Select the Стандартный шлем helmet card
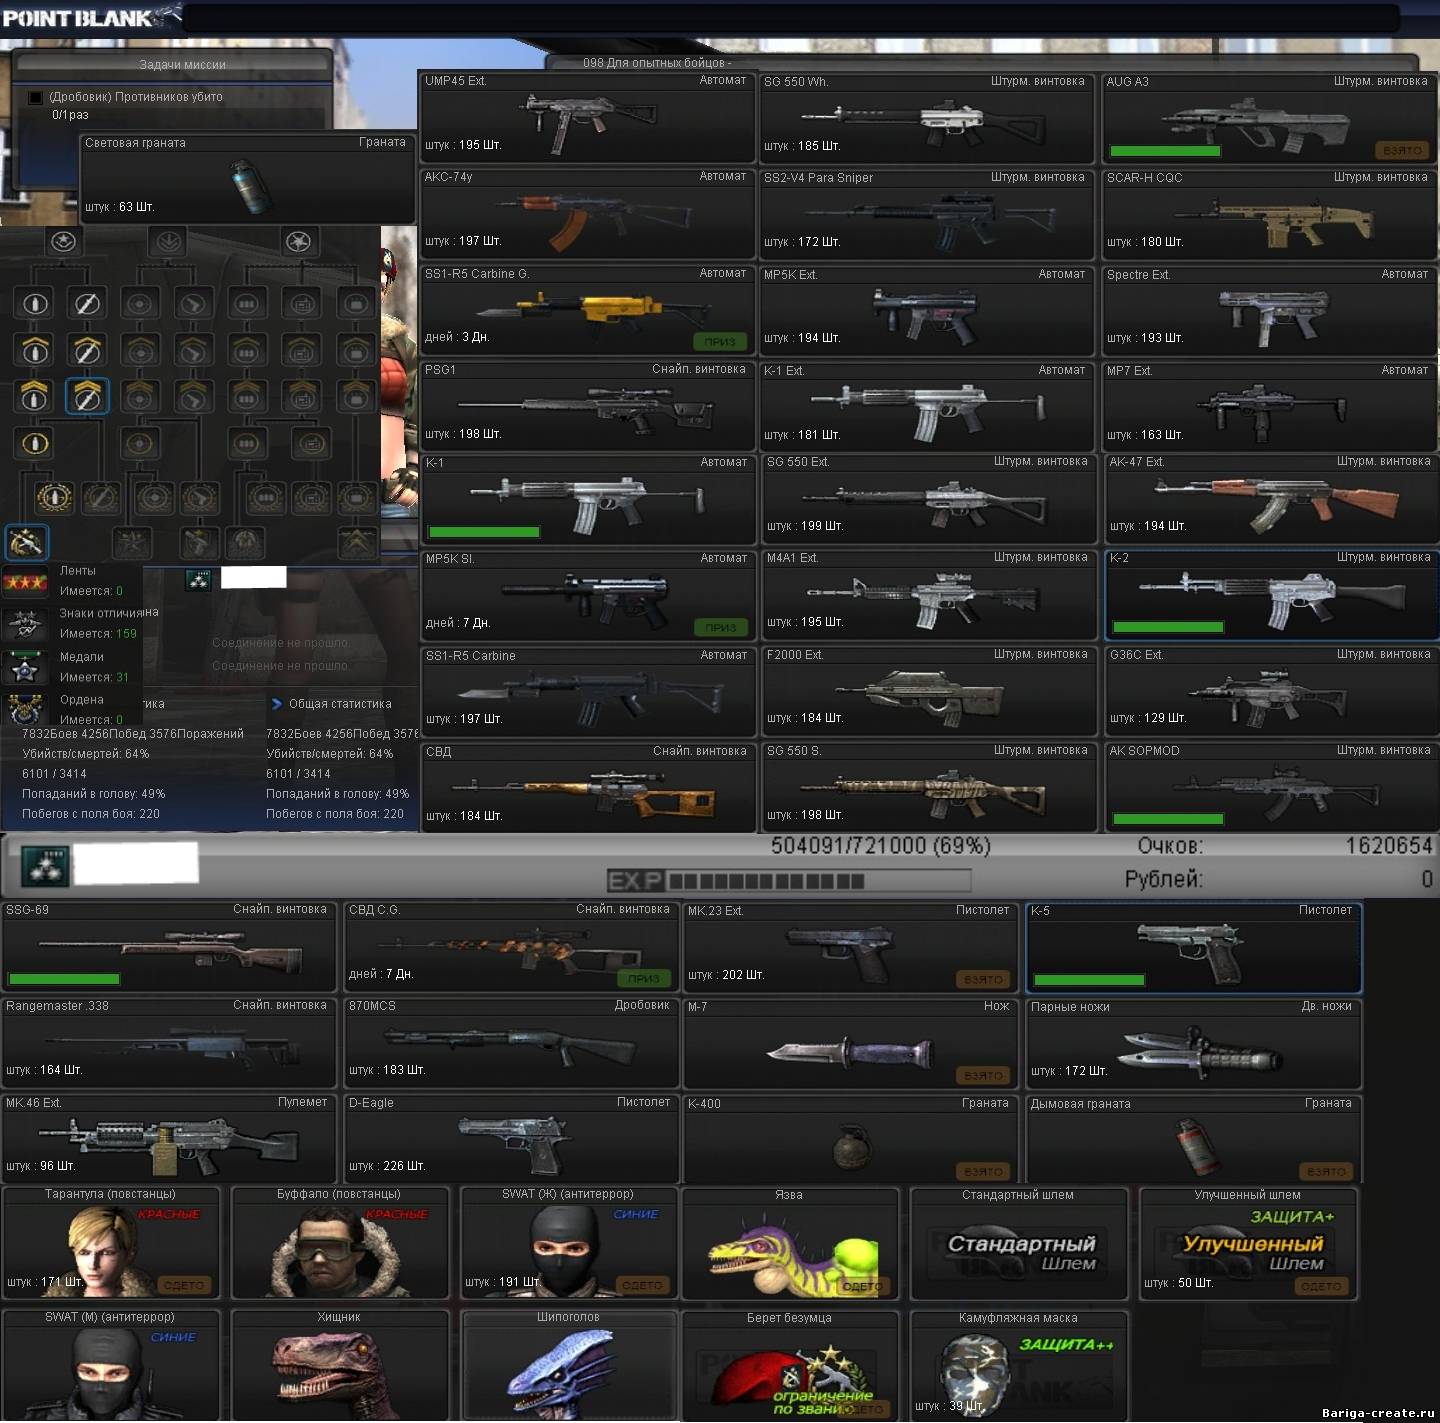Viewport: 1440px width, 1423px height. pos(1019,1244)
